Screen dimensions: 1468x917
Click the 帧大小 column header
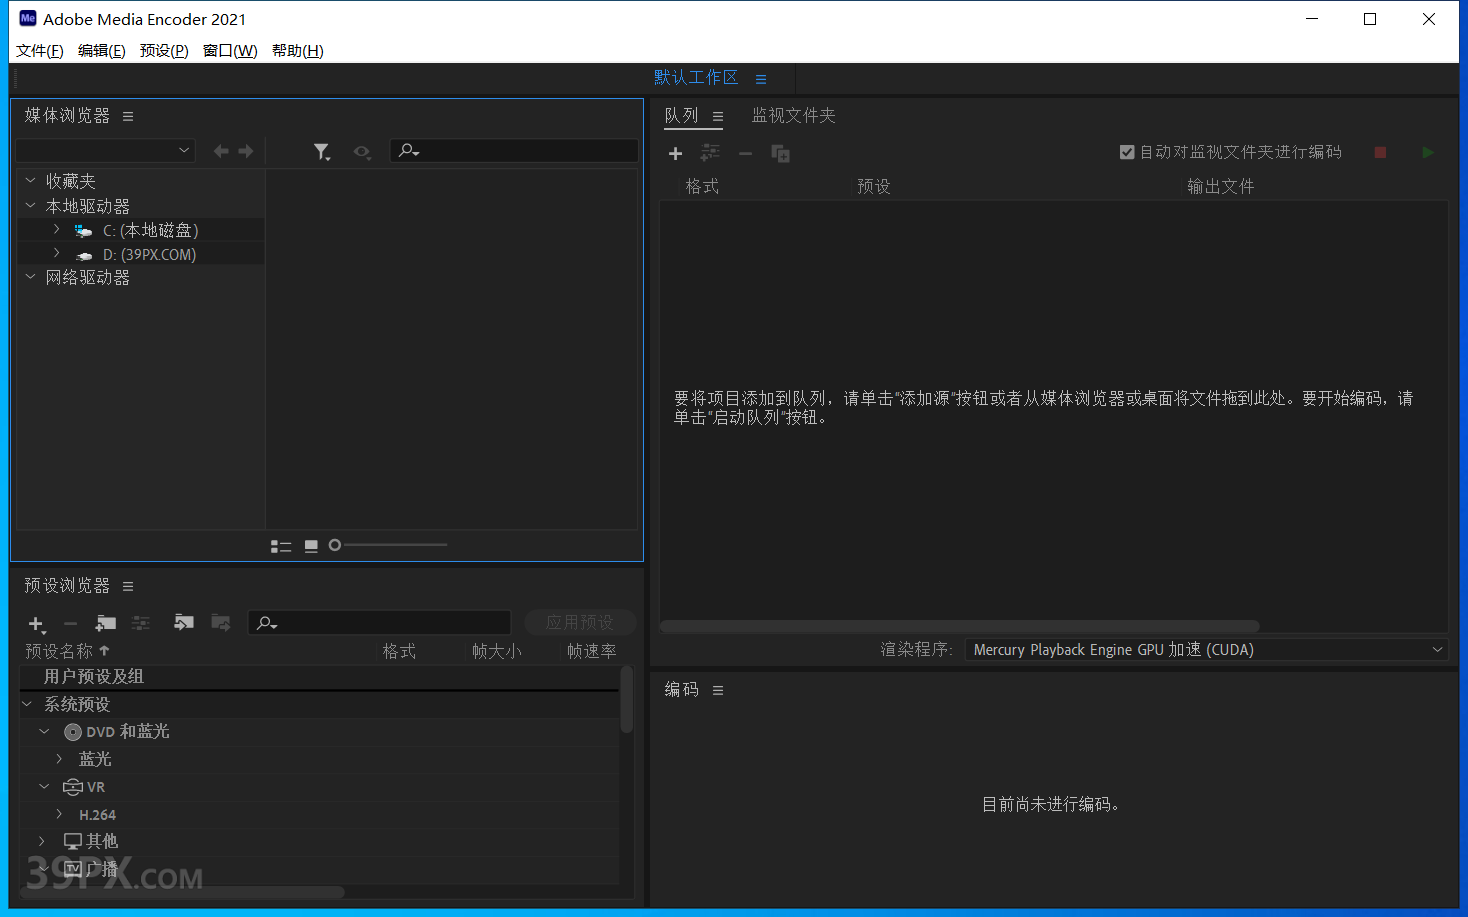tap(497, 651)
